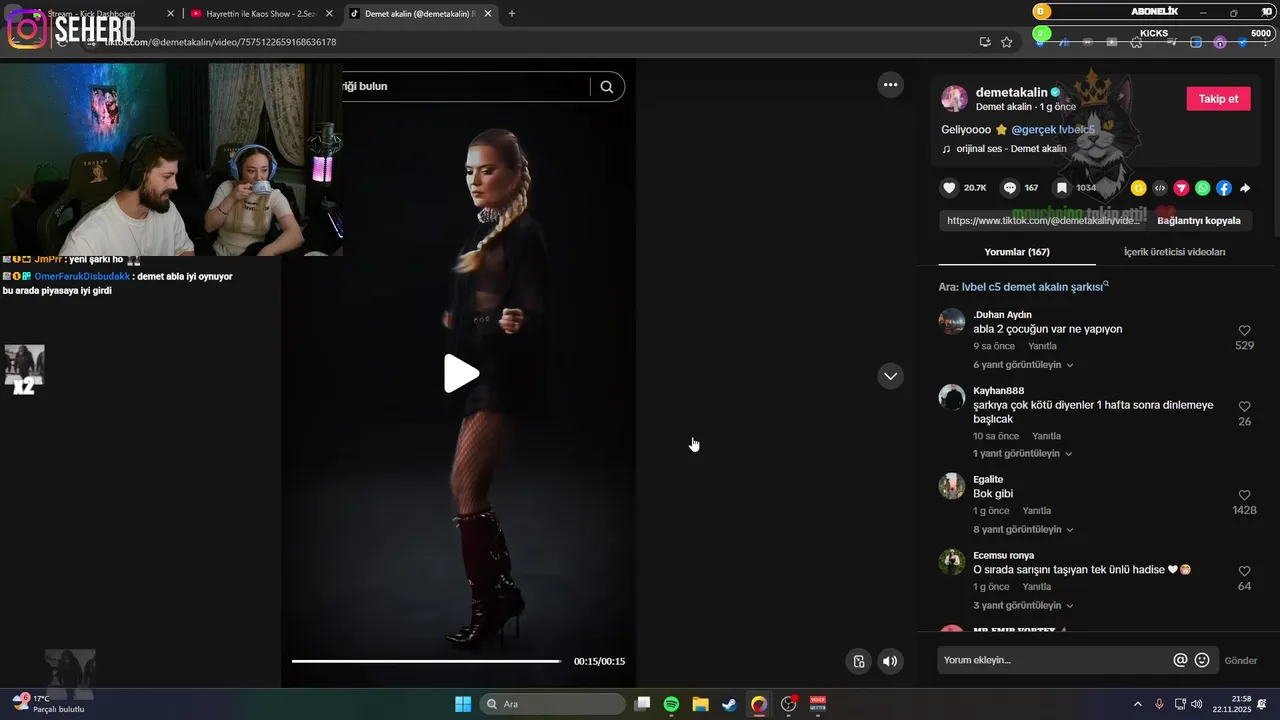Open the Windows Start menu

(x=463, y=704)
